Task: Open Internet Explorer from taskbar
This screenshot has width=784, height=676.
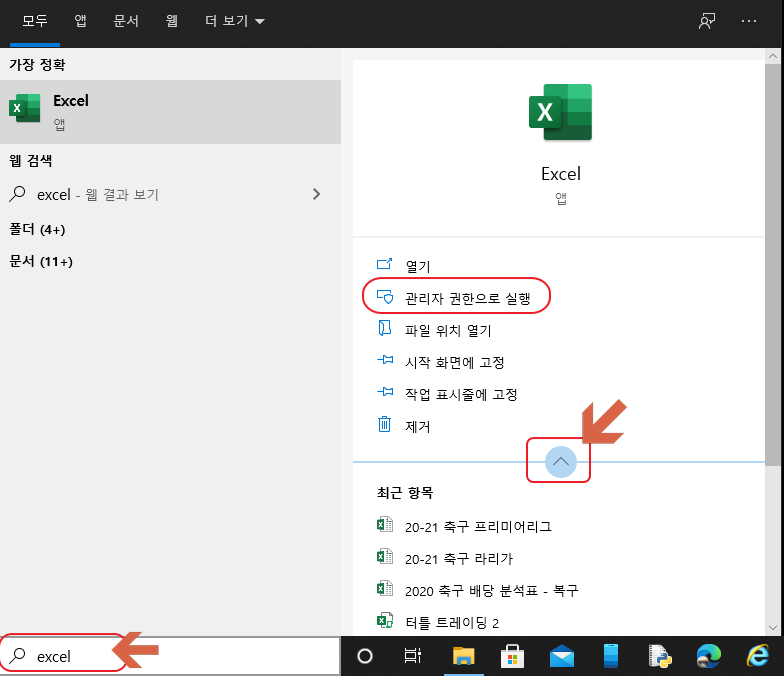Action: pos(758,656)
